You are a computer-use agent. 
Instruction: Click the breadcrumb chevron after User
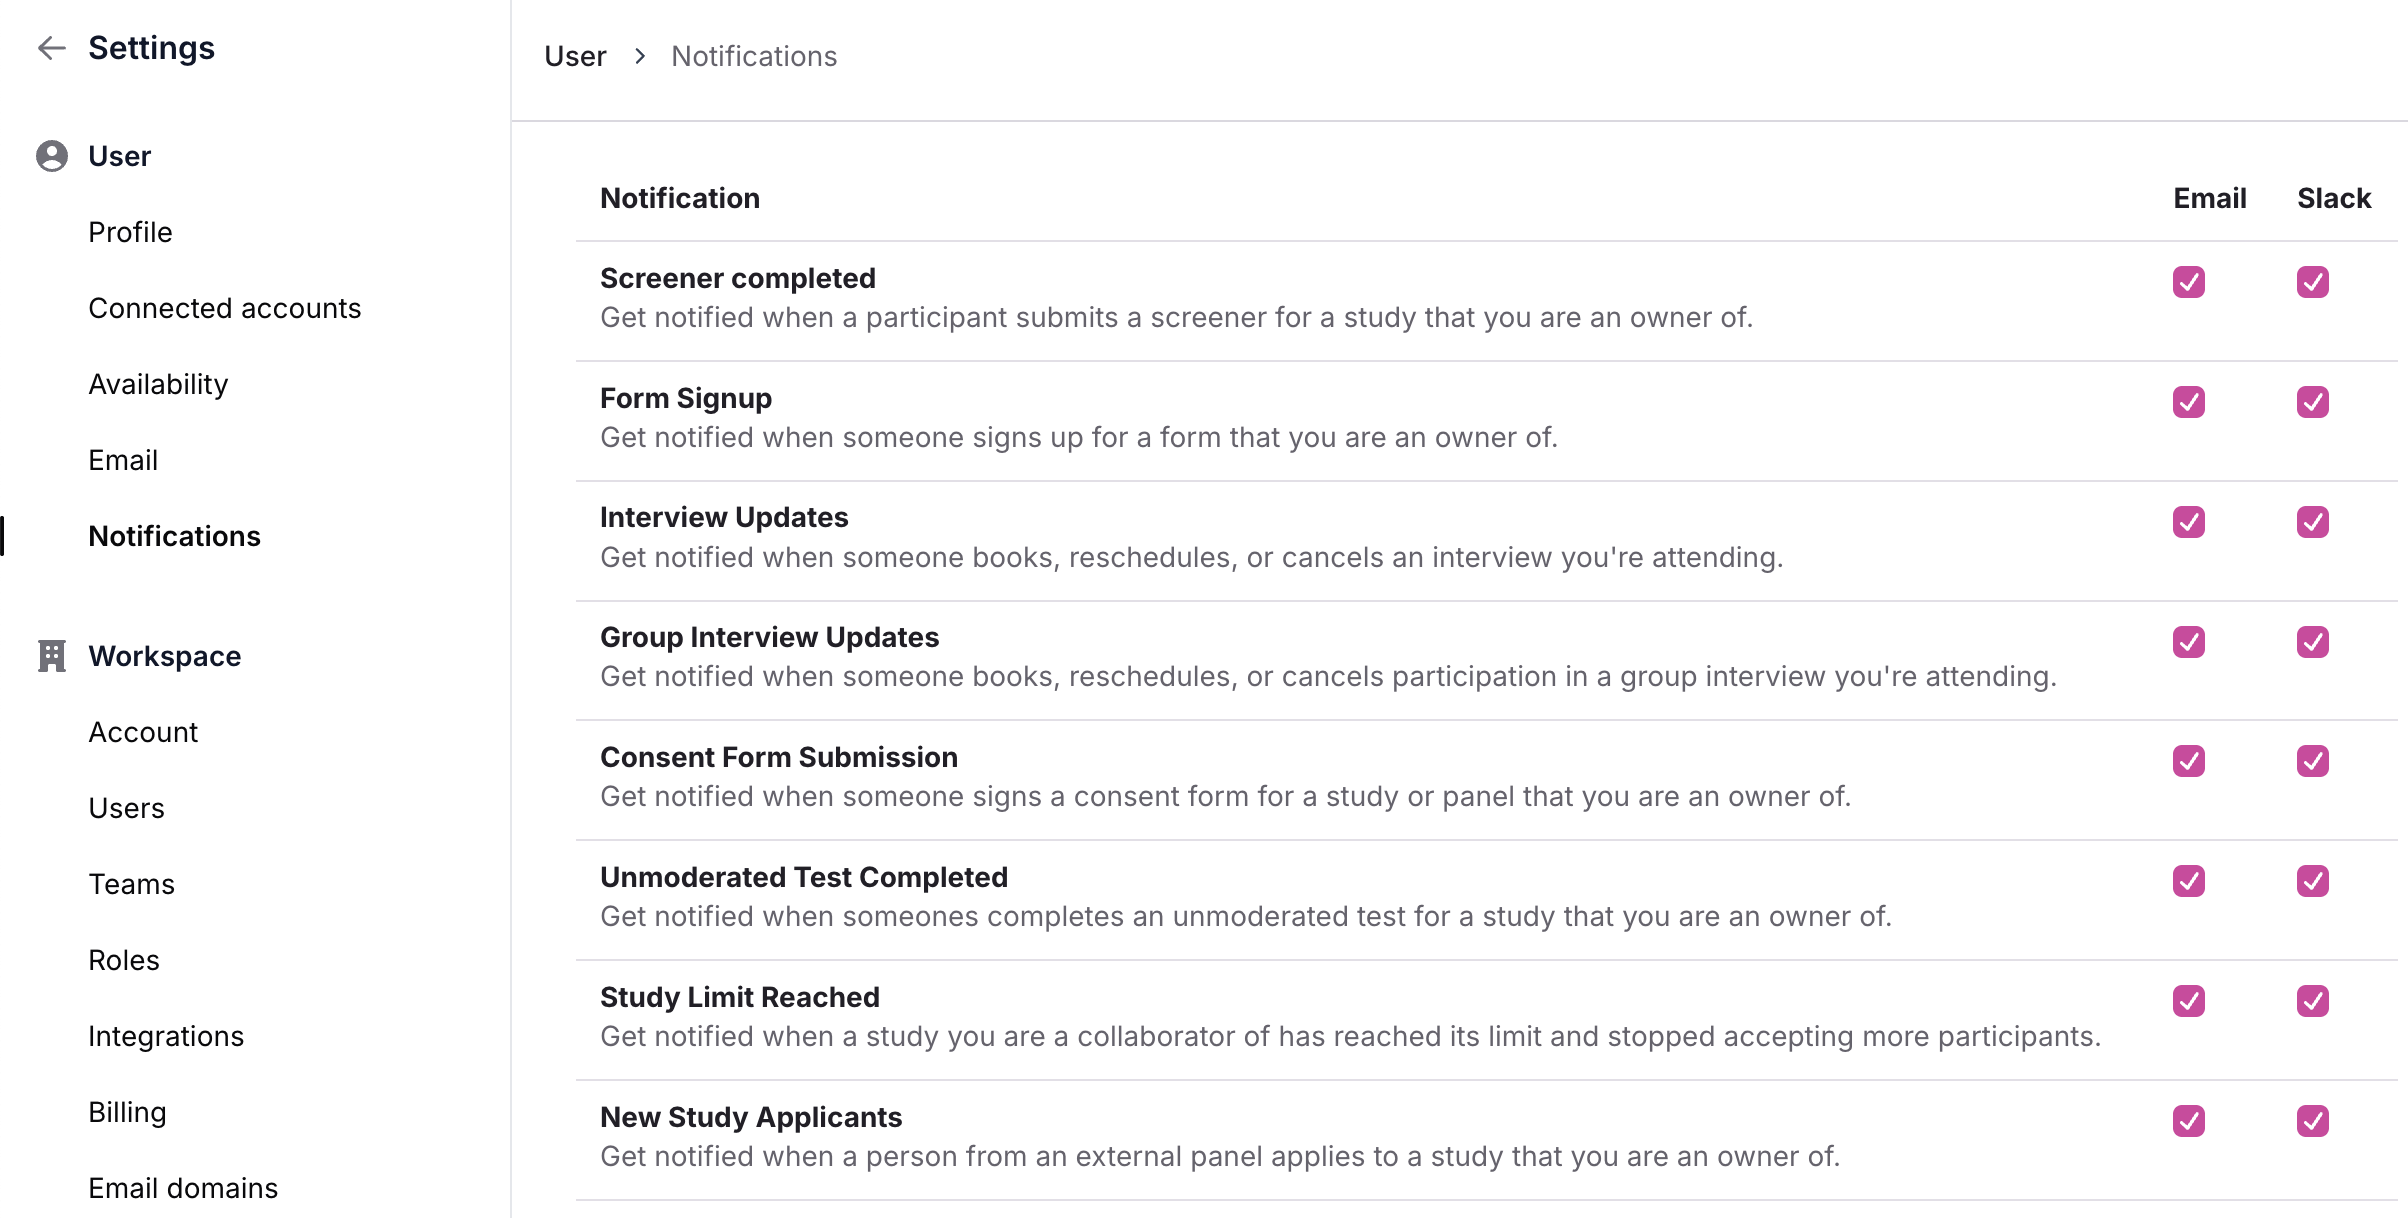640,56
